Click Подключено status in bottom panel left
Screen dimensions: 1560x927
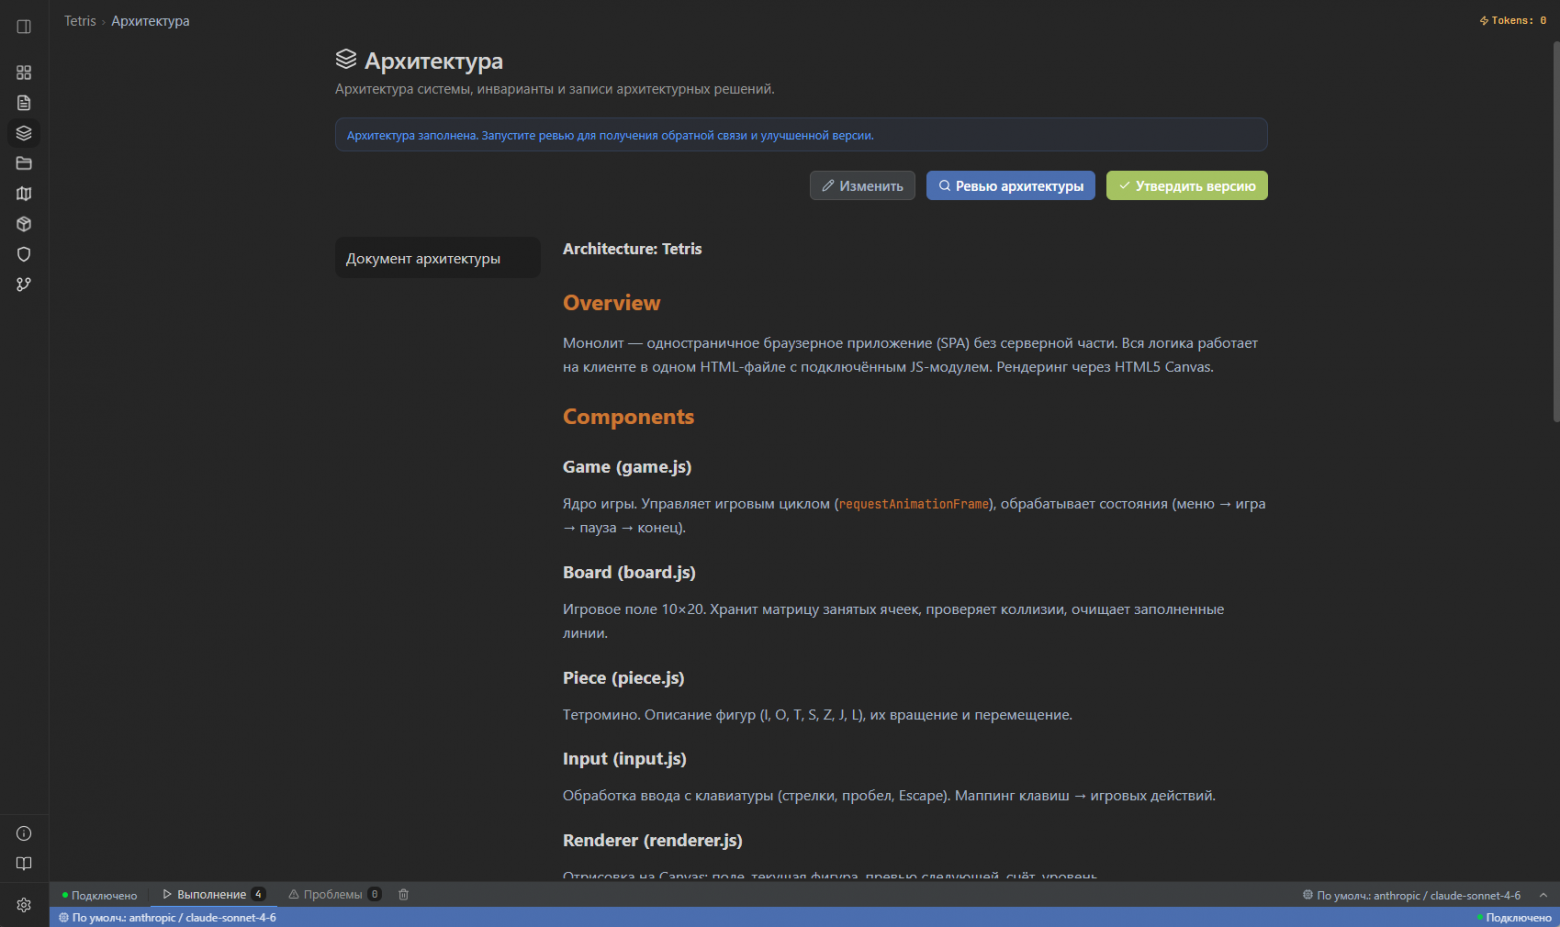[x=100, y=895]
